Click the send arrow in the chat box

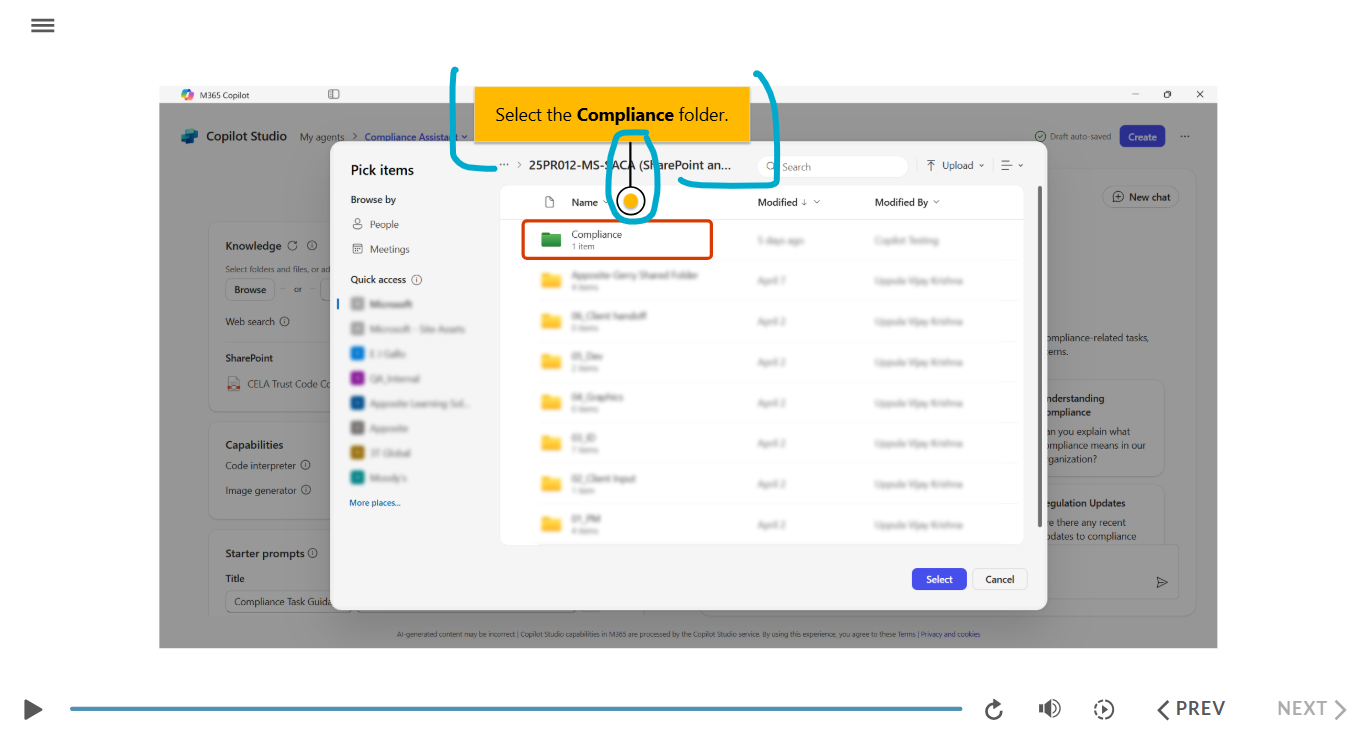pyautogui.click(x=1162, y=582)
